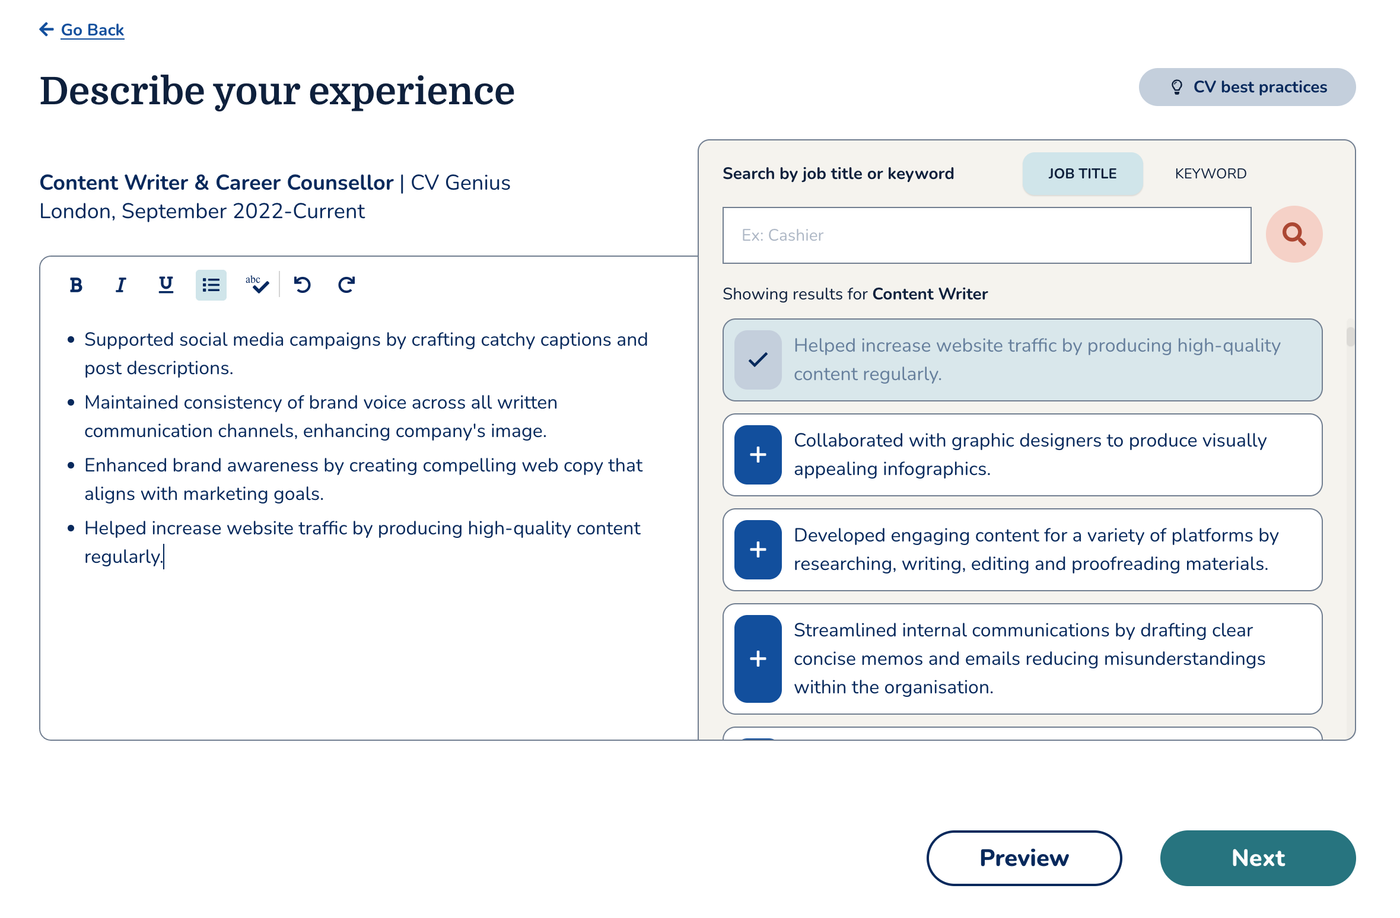The height and width of the screenshot is (918, 1400).
Task: Open CV best practices tips
Action: 1247,87
